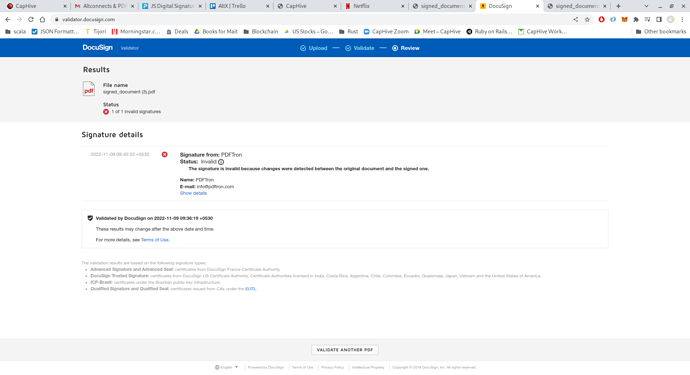Click the PDF file icon in Results
The width and height of the screenshot is (690, 375).
click(88, 88)
